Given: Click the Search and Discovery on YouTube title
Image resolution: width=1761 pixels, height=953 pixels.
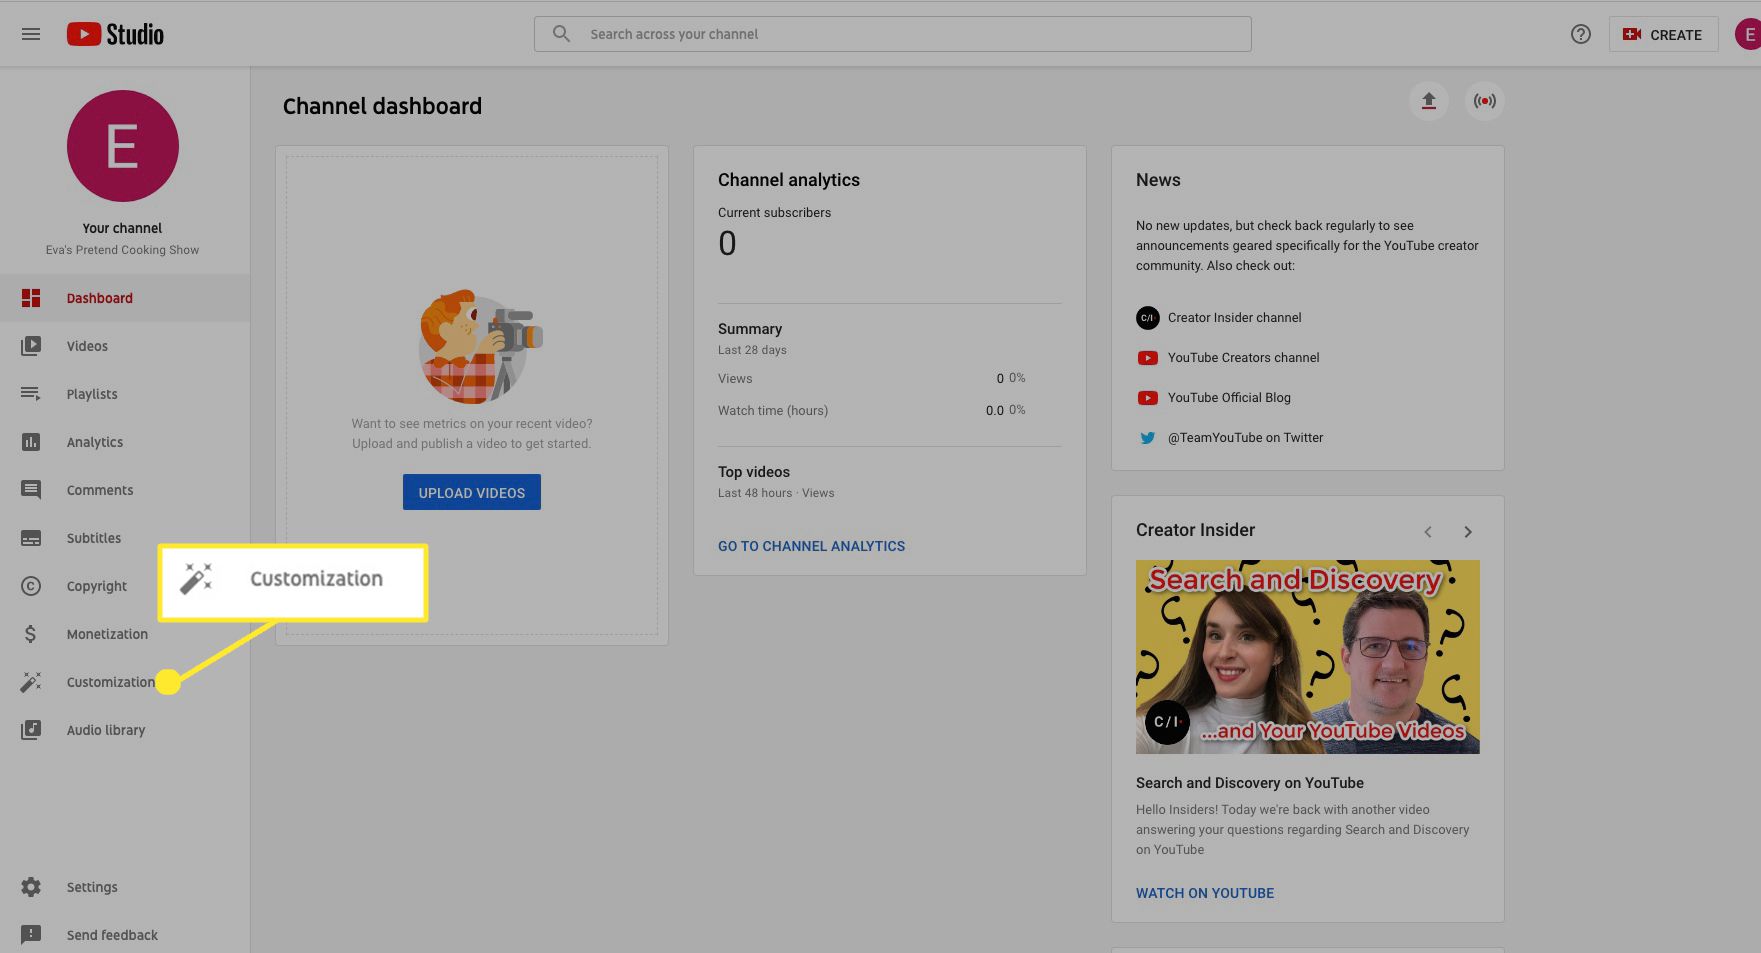Looking at the screenshot, I should [x=1249, y=783].
